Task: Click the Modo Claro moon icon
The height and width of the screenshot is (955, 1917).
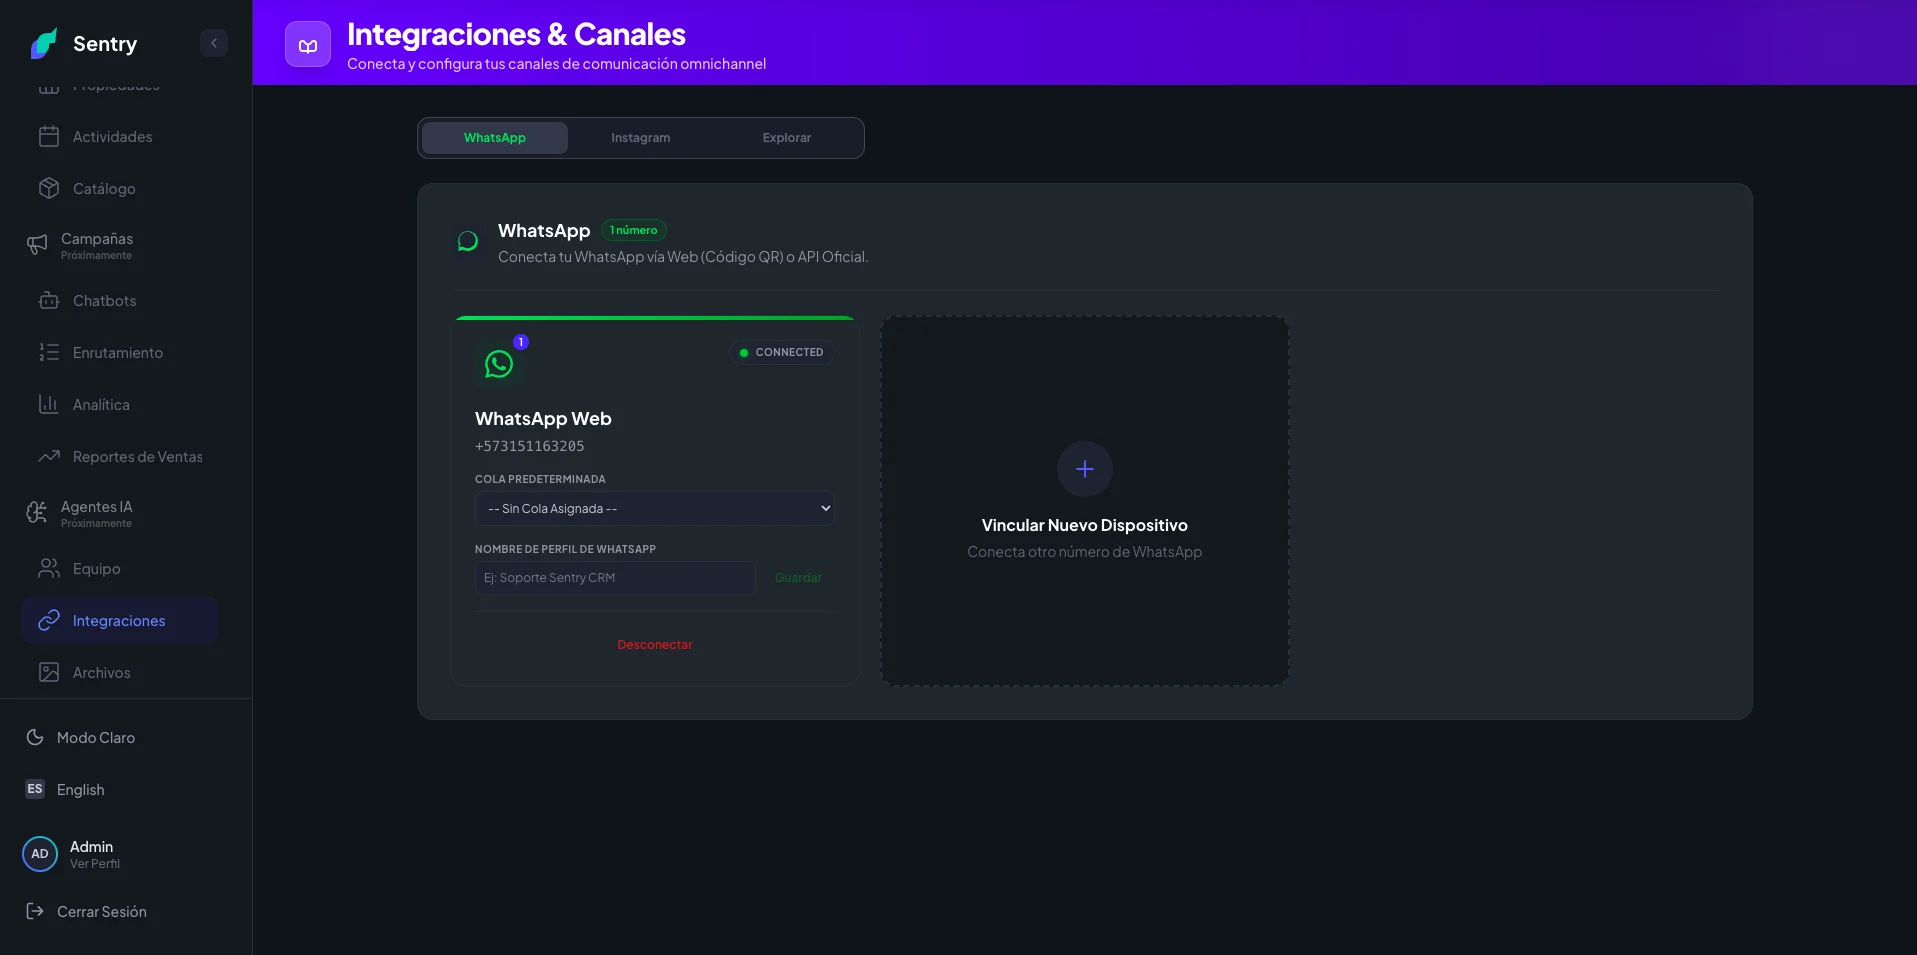Action: click(x=35, y=738)
